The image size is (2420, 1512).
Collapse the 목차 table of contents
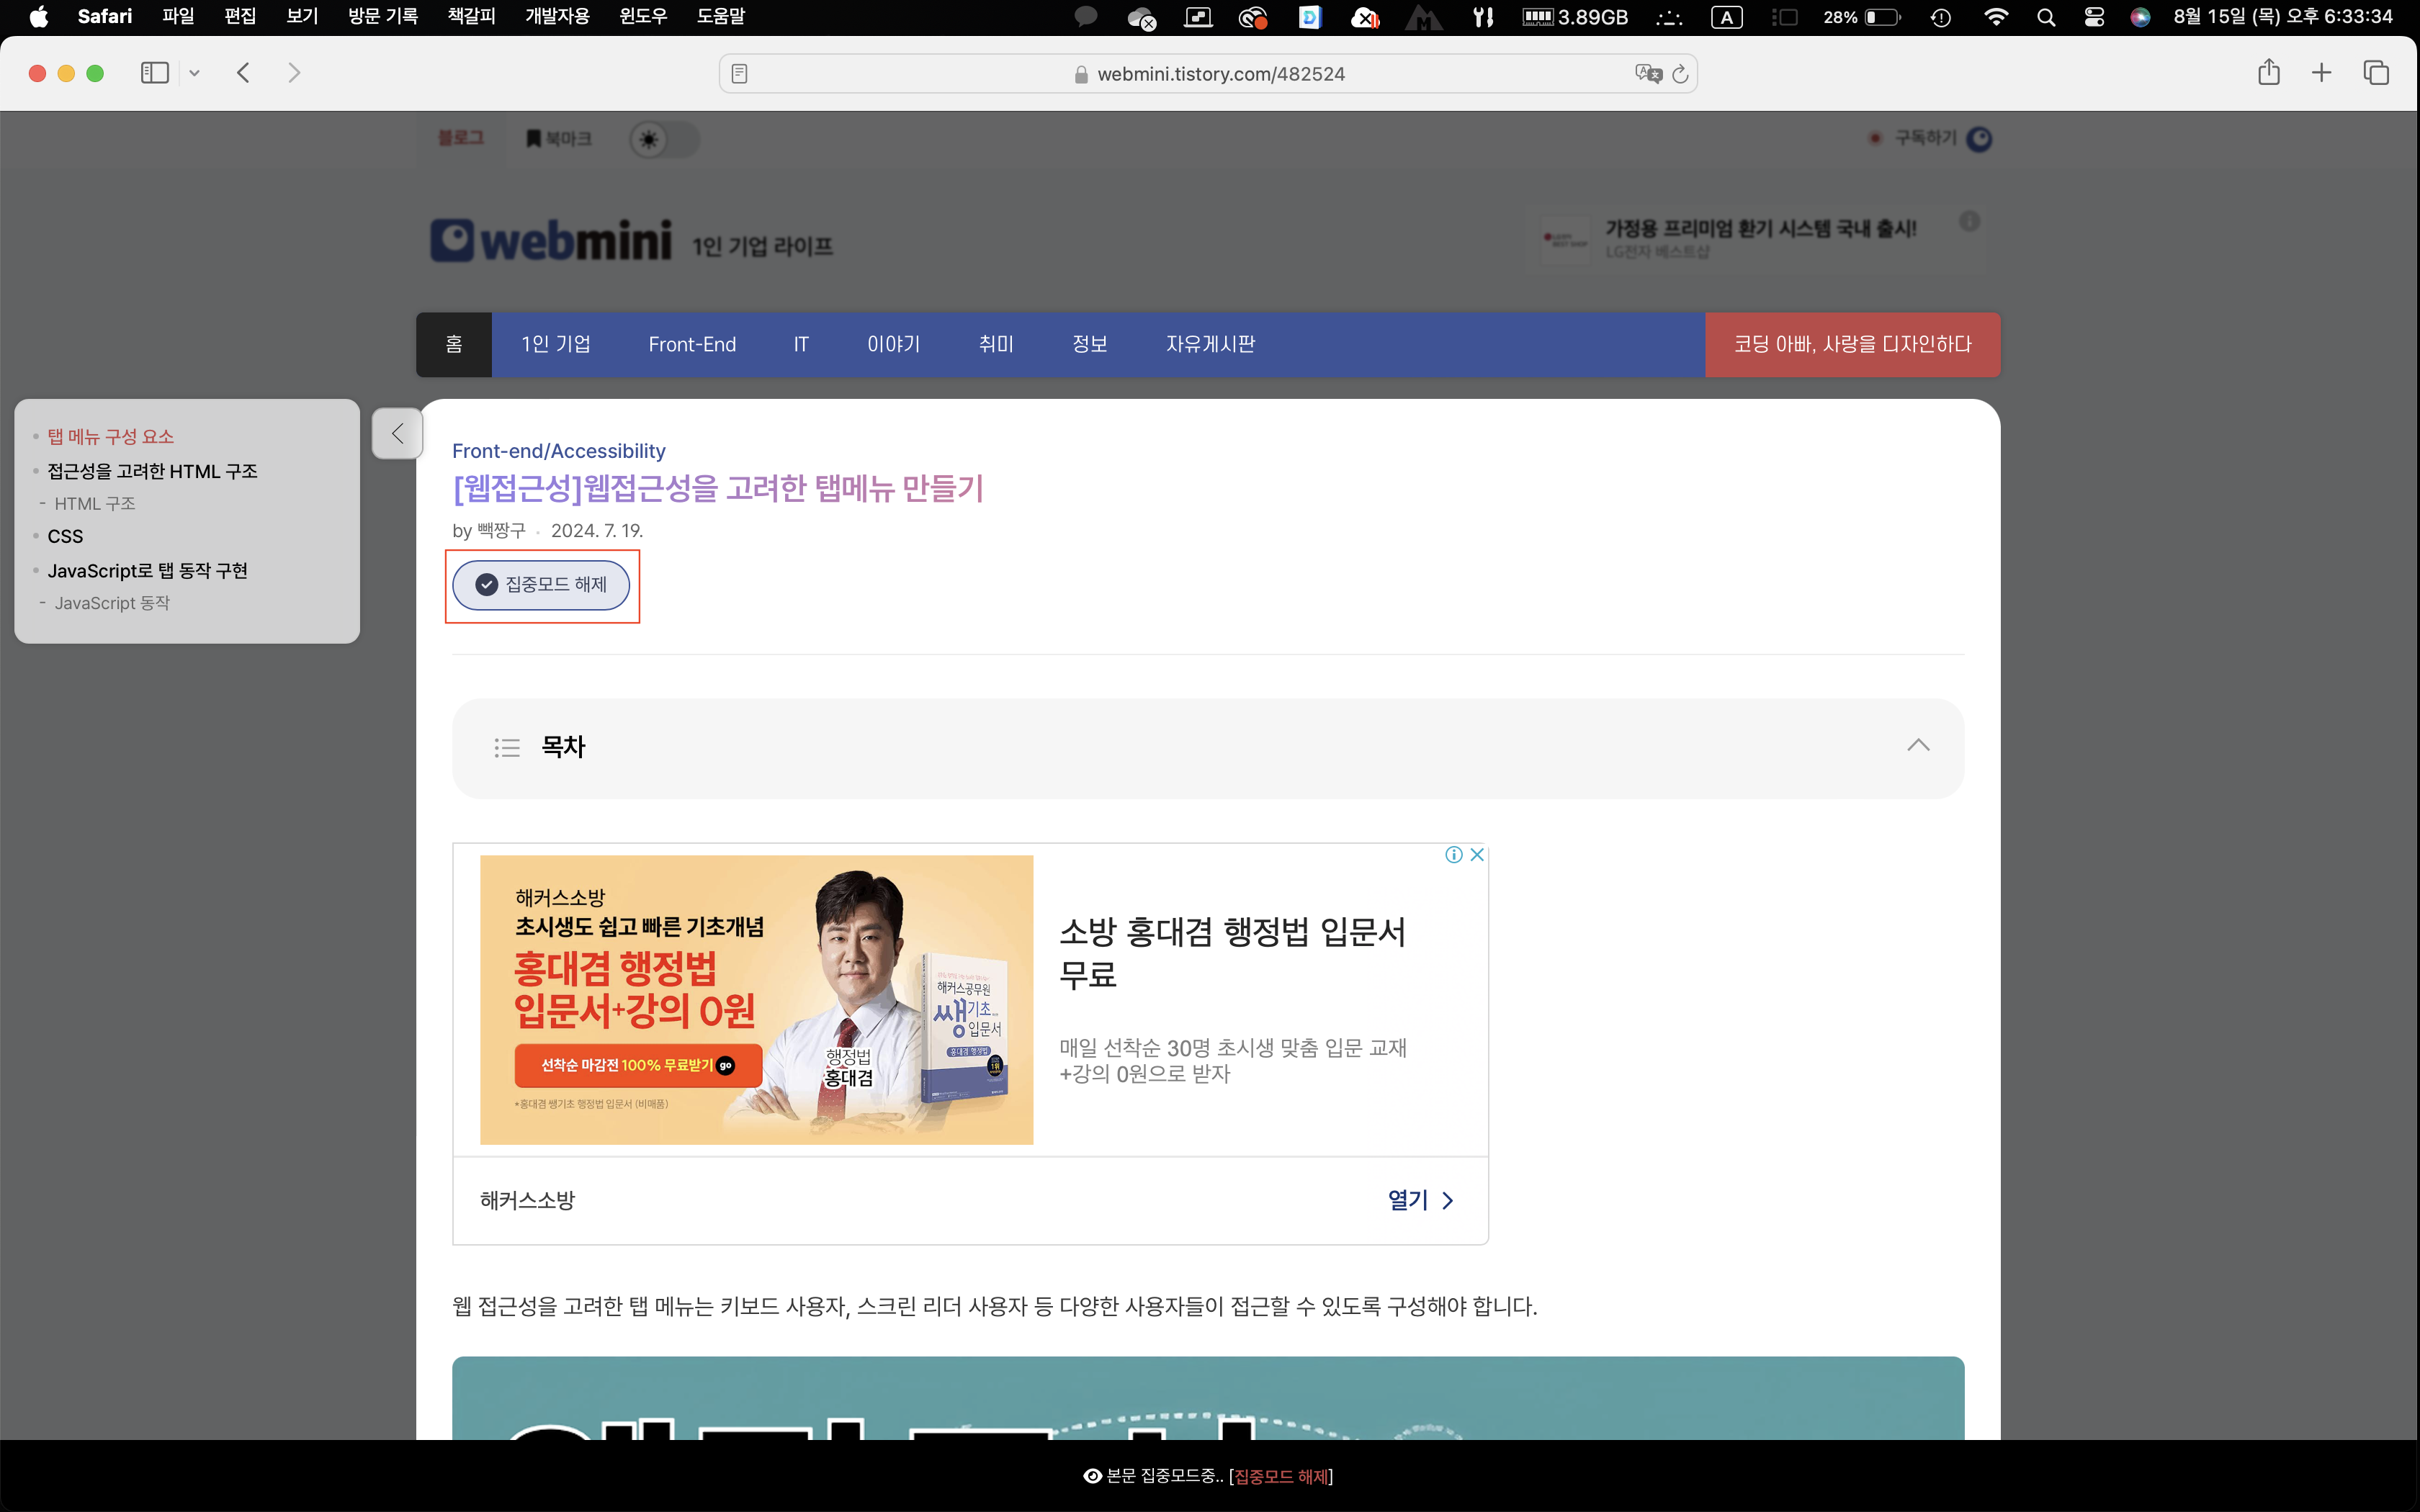coord(1917,746)
